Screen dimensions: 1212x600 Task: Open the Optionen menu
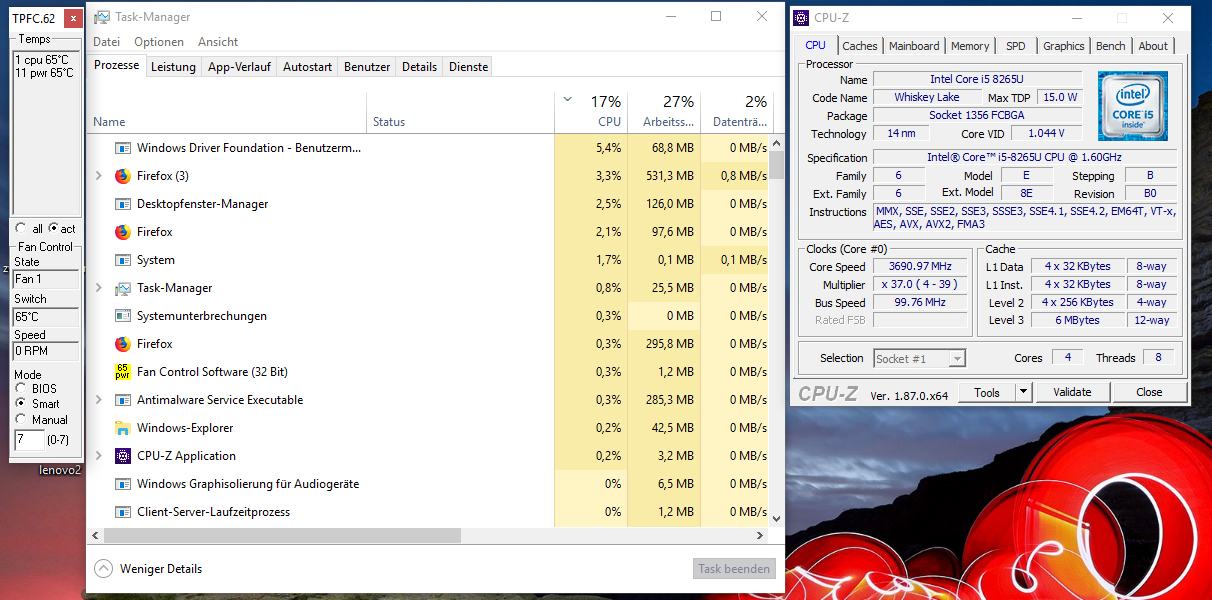click(159, 42)
